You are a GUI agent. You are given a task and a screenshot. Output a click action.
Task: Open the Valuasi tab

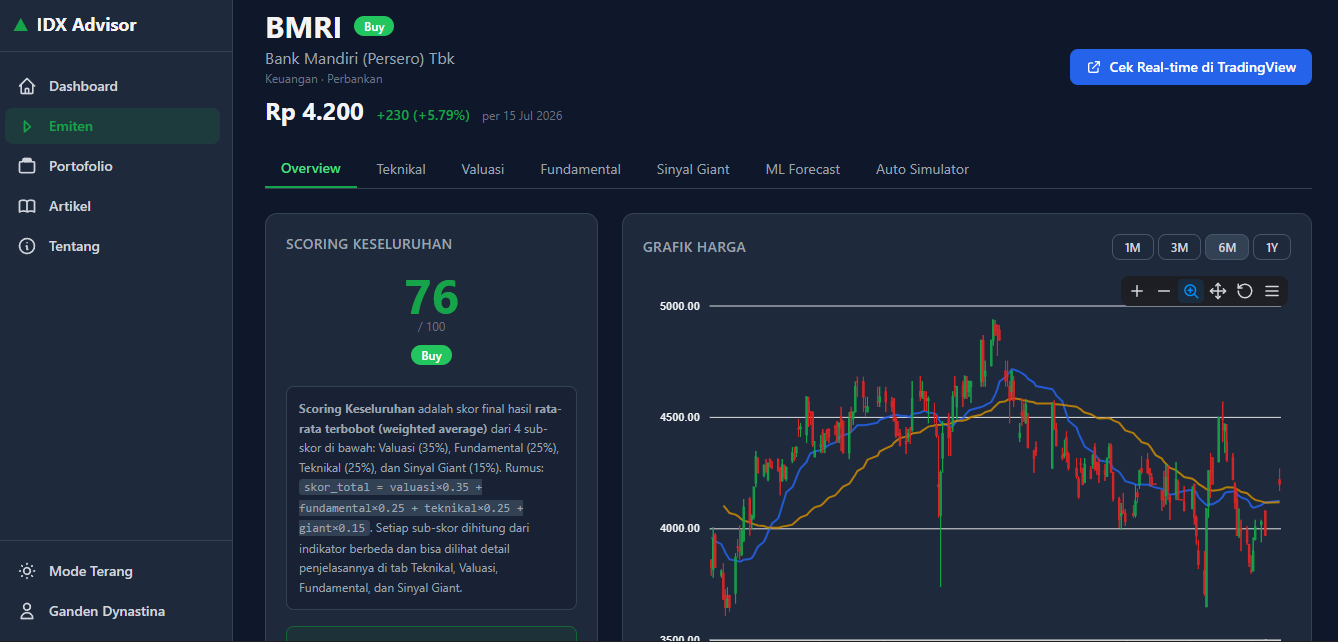[483, 169]
